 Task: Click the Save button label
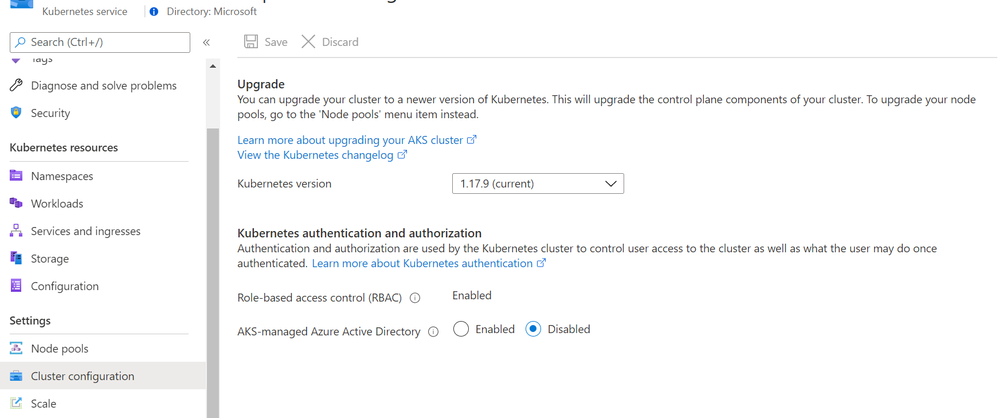pos(276,42)
